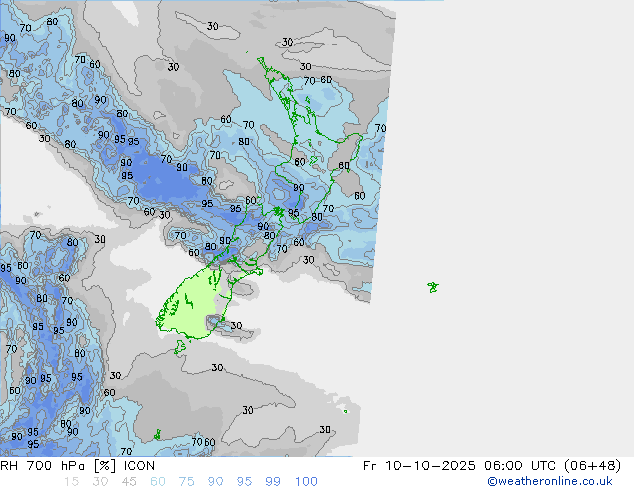Select the blue 100 legend value
The width and height of the screenshot is (634, 490).
pos(306,482)
